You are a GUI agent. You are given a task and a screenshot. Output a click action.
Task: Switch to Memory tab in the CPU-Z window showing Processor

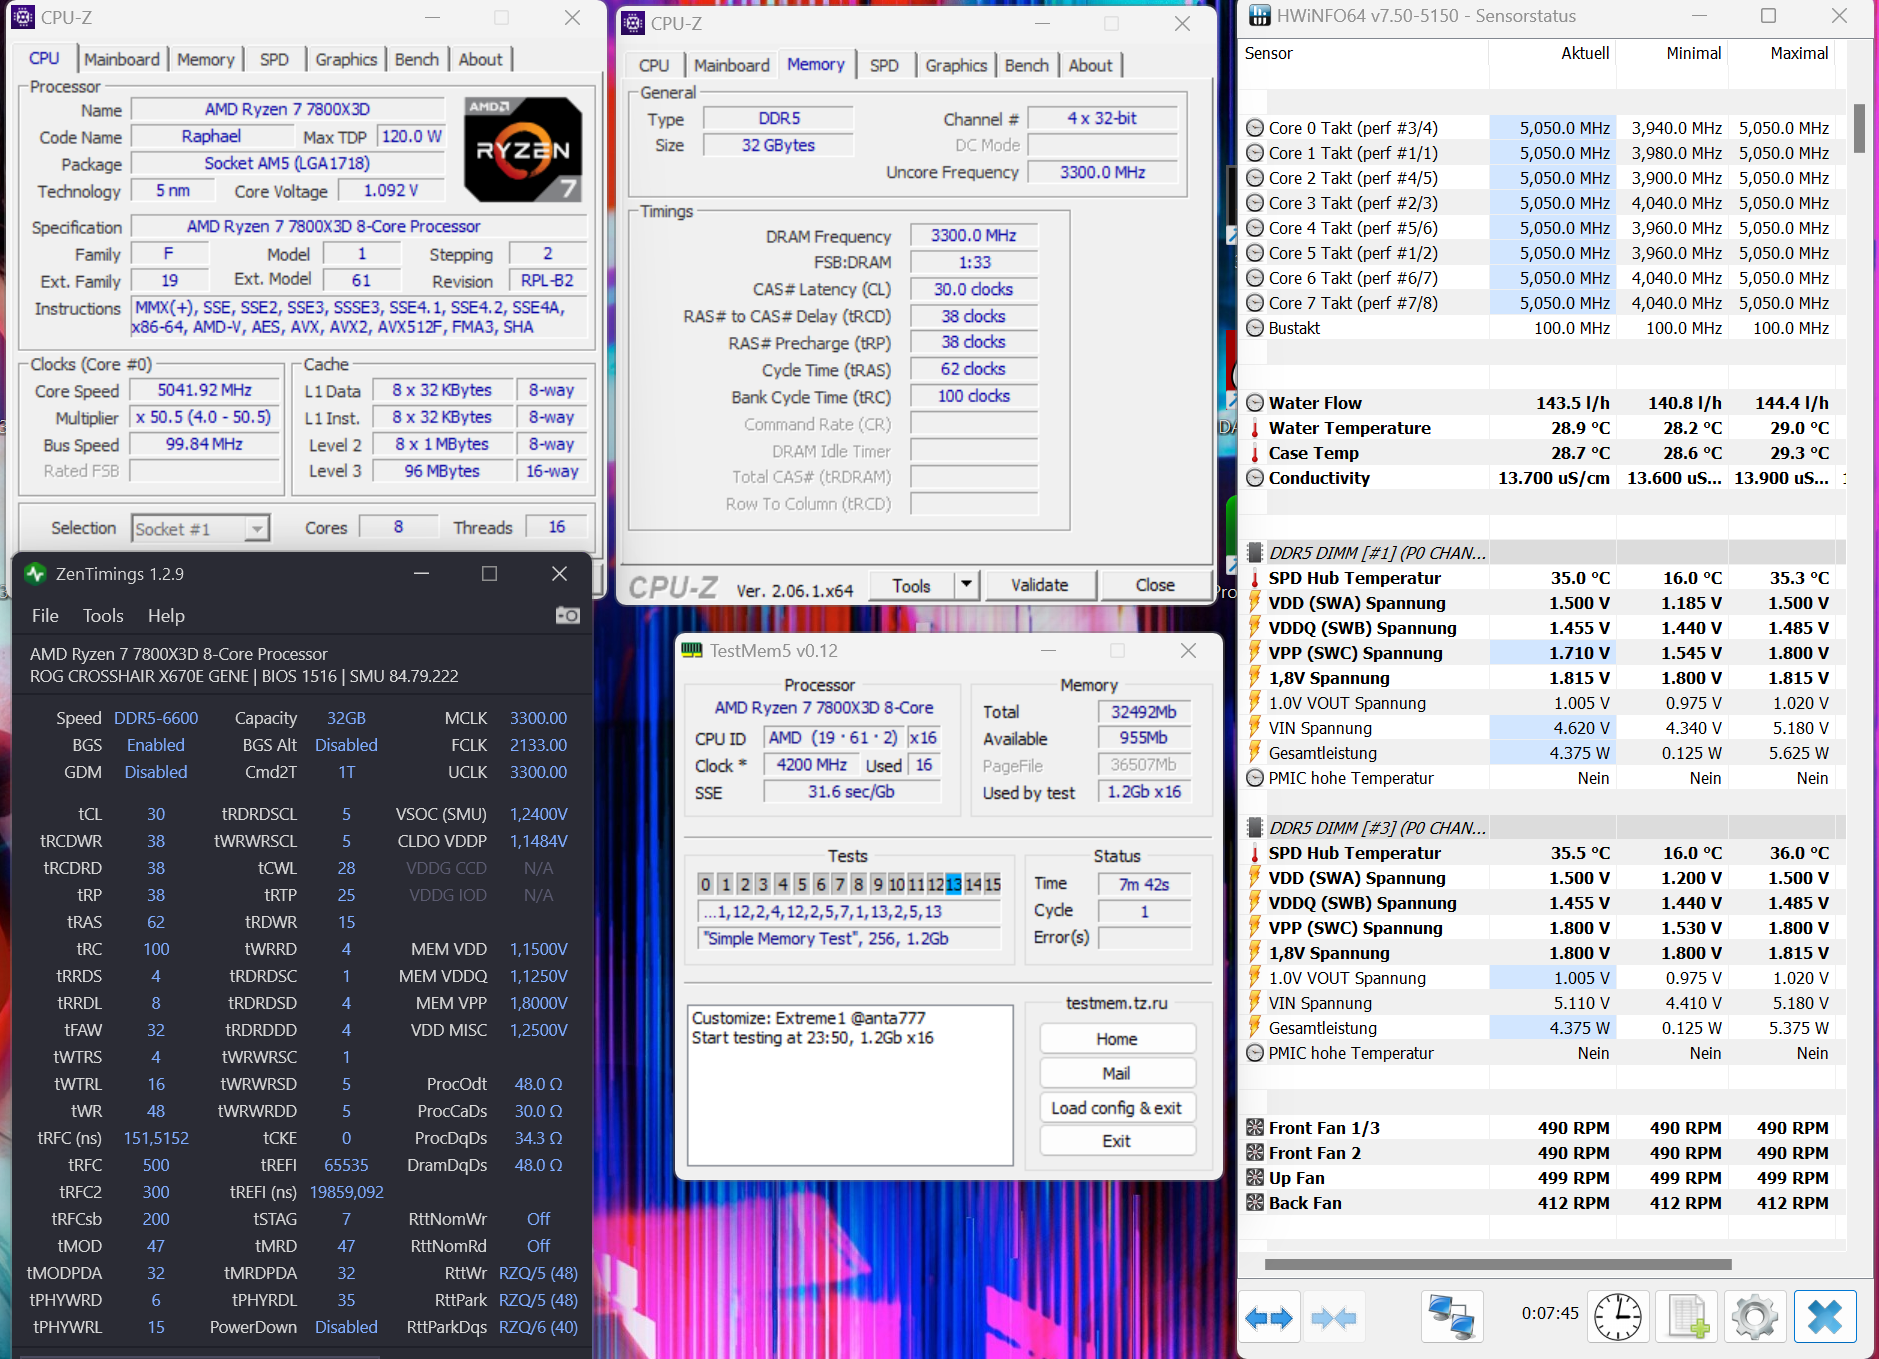[x=205, y=59]
